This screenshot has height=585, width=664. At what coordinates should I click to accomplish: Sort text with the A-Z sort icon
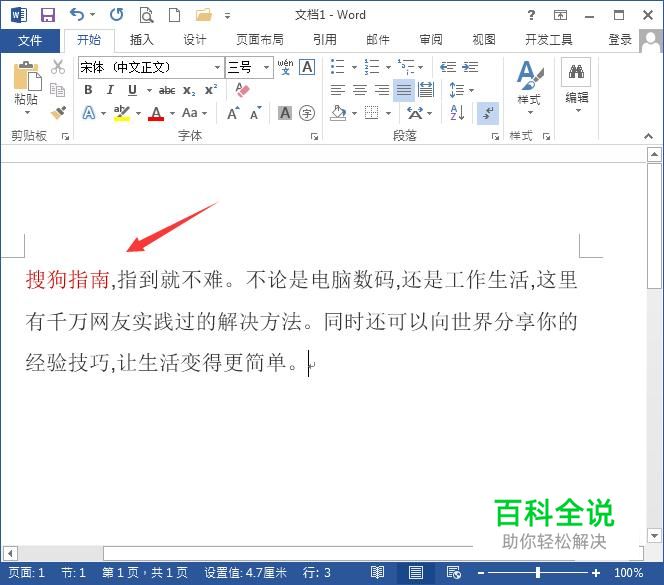(x=457, y=113)
